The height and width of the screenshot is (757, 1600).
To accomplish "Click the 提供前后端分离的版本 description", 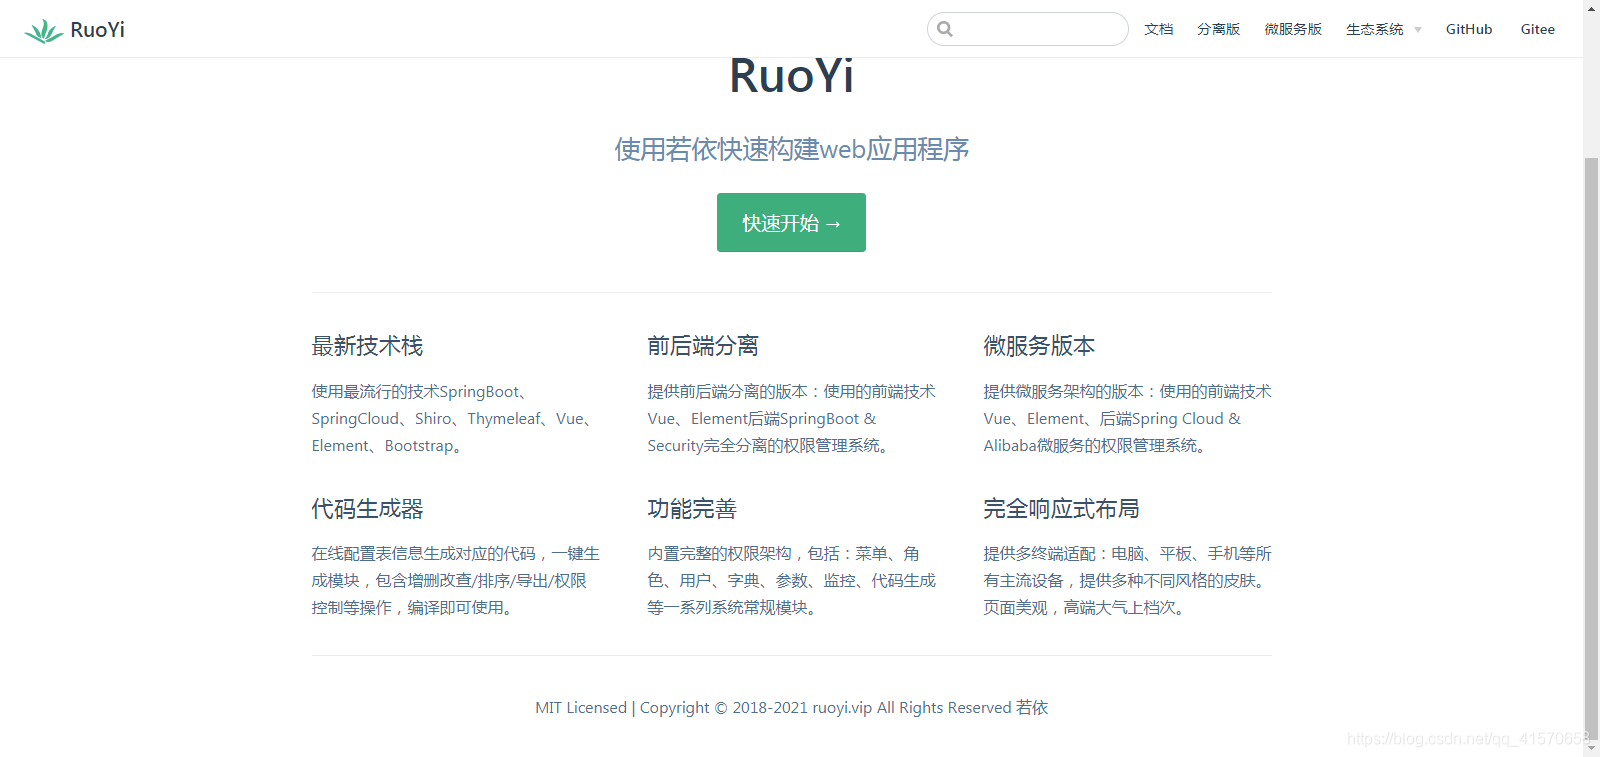I will click(x=791, y=419).
